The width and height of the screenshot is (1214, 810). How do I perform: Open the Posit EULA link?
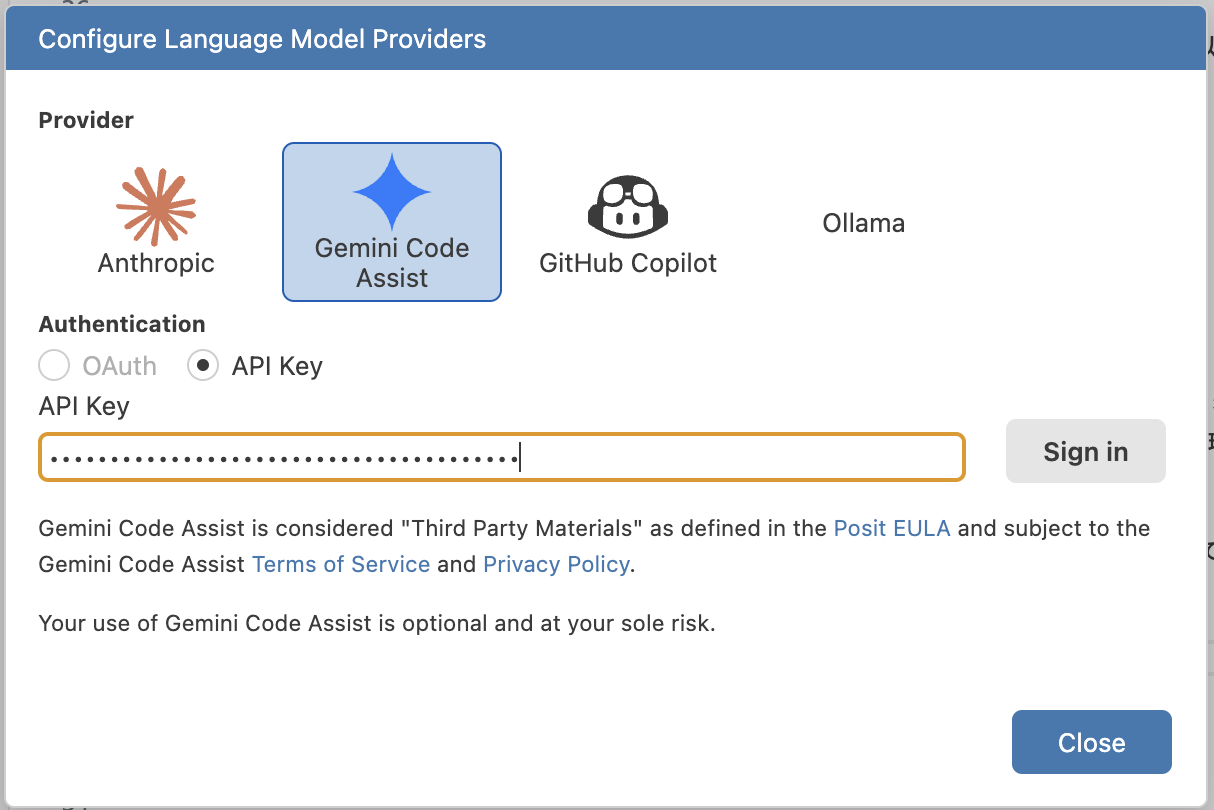tap(892, 528)
